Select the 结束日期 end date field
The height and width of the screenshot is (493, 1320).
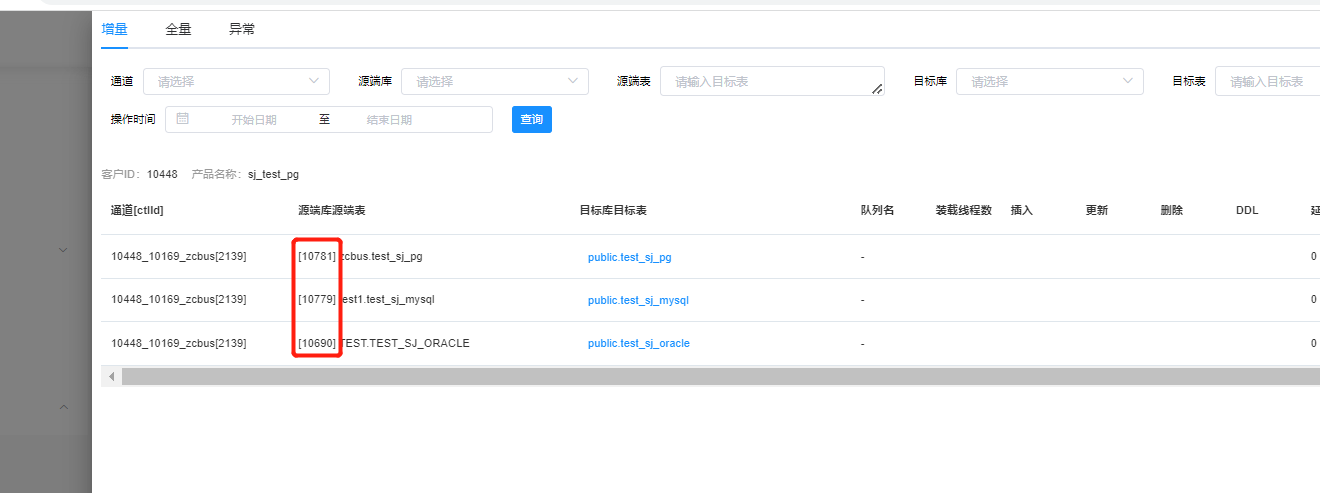(x=389, y=119)
